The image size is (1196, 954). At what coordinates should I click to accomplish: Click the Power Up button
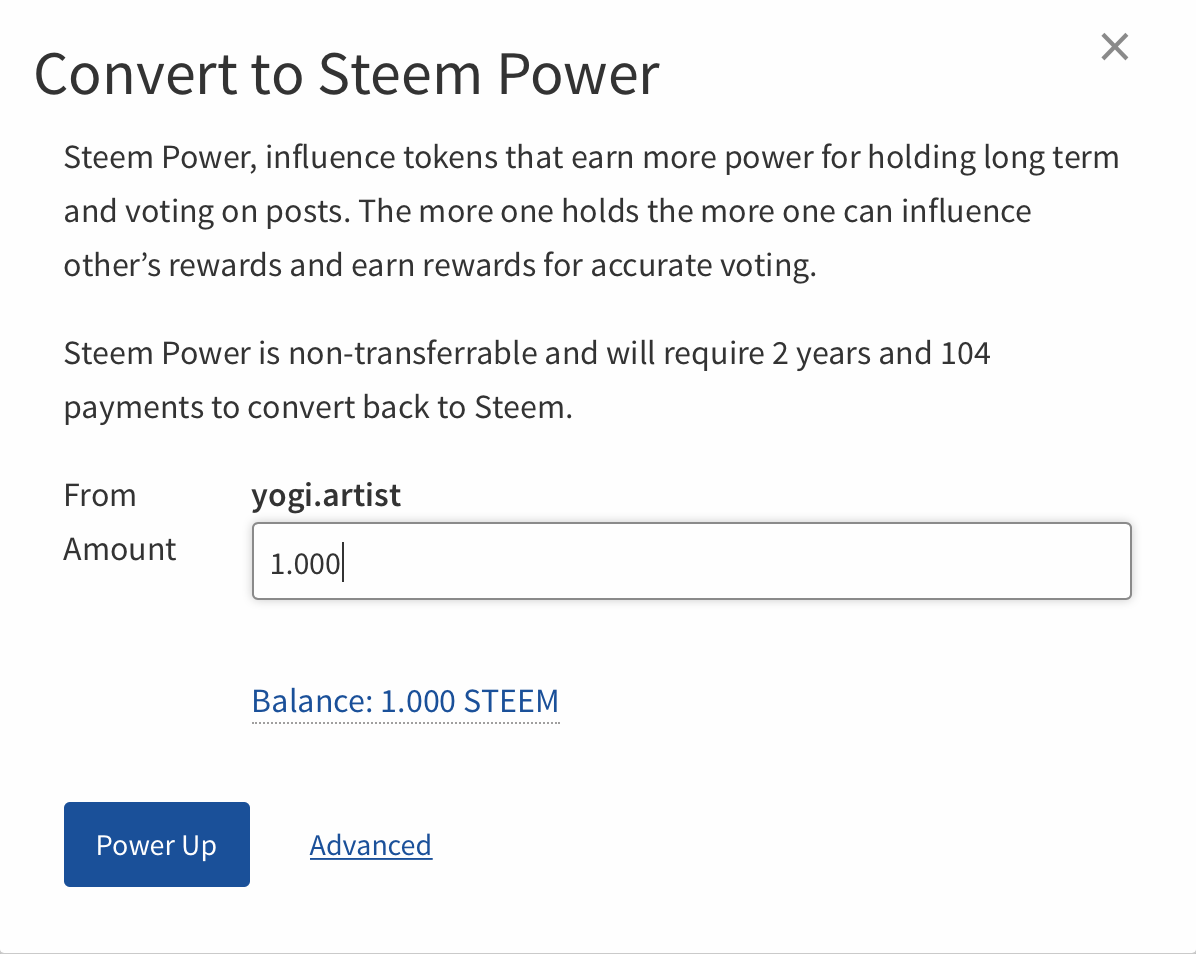pyautogui.click(x=156, y=844)
